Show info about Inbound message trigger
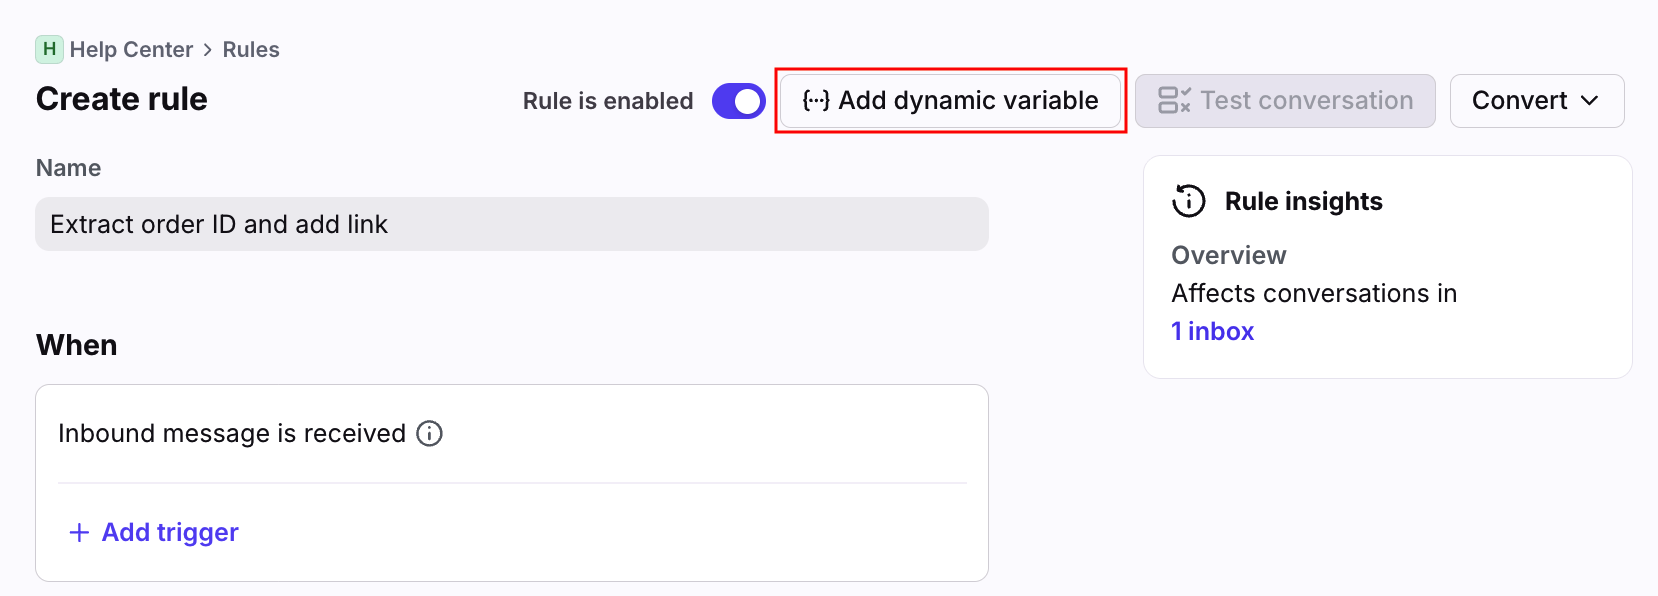1658x596 pixels. [x=429, y=433]
